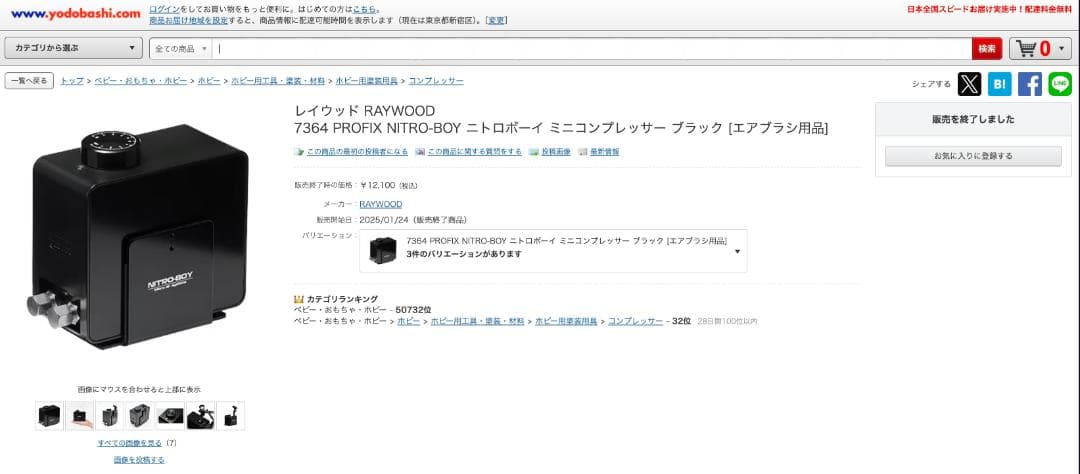Open the 商品お届け地域を設定 link

point(189,21)
